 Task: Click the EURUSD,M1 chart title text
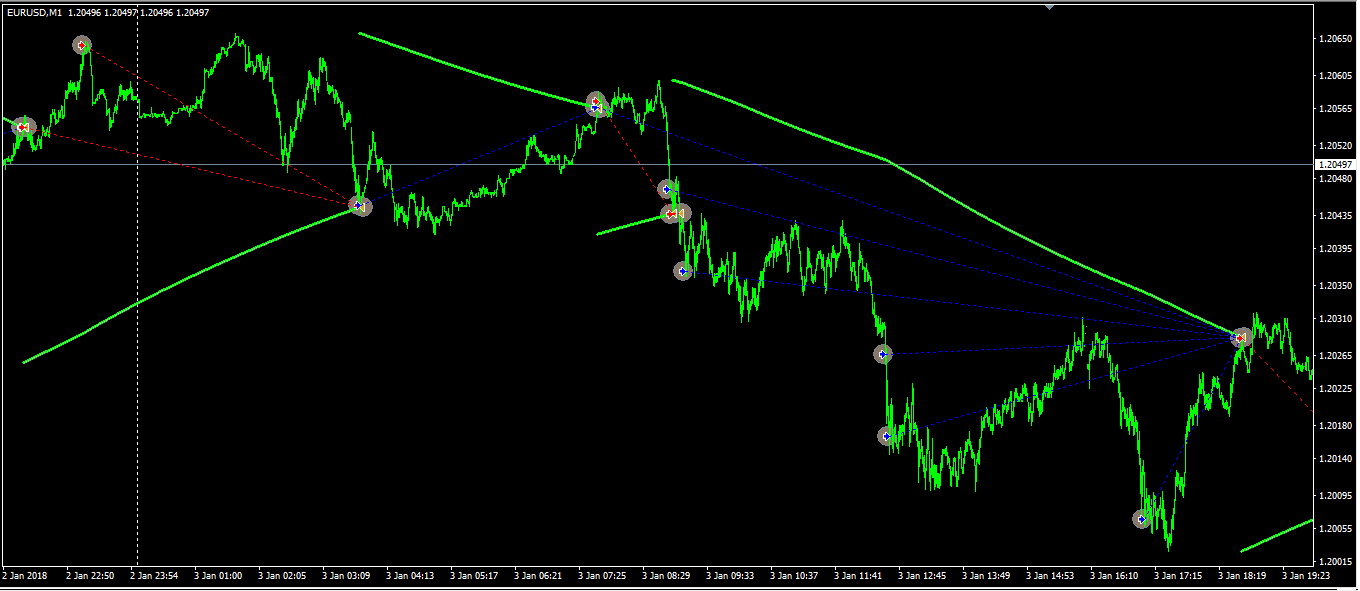[34, 12]
